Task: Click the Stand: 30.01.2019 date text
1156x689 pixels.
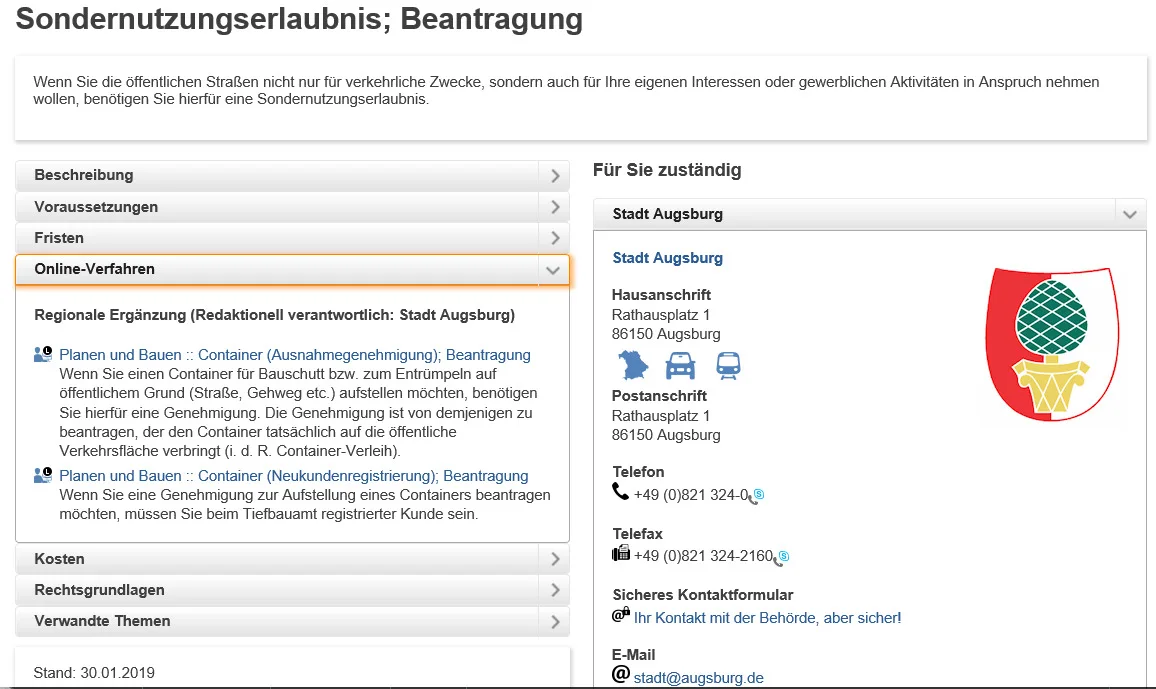Action: (x=94, y=673)
